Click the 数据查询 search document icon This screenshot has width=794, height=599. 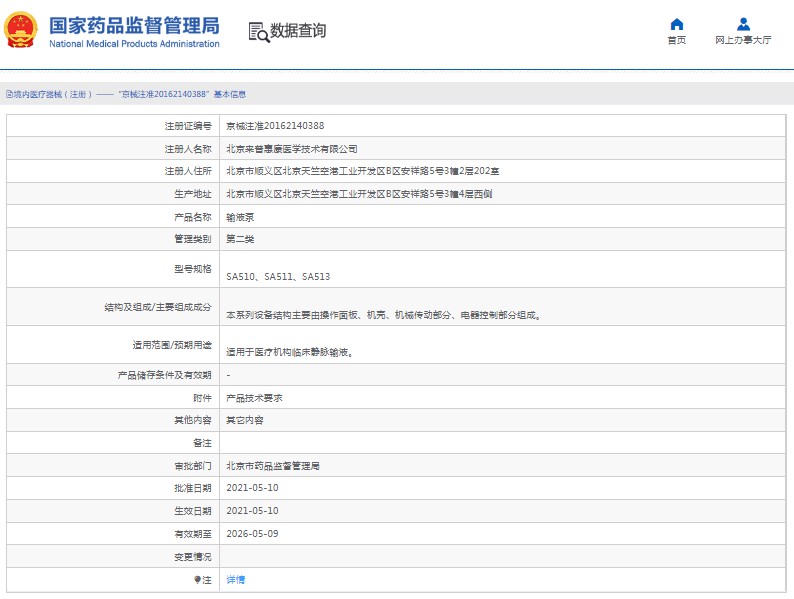[x=259, y=32]
